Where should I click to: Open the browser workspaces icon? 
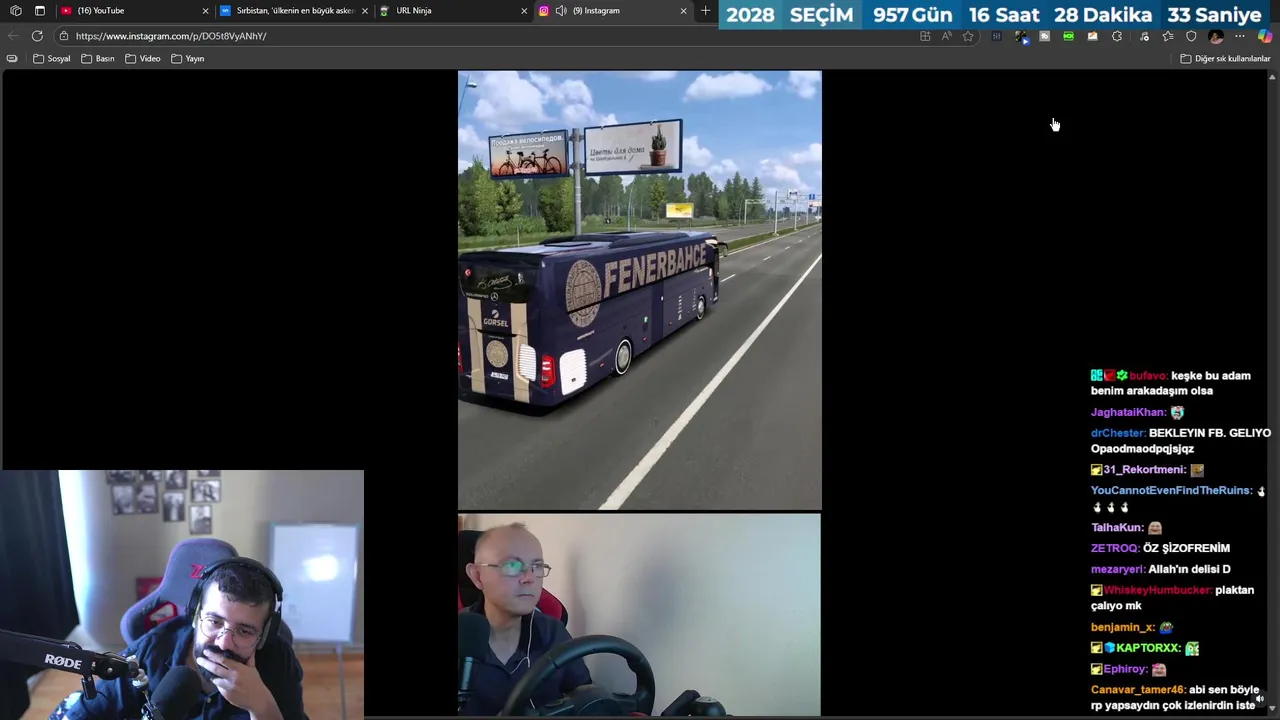click(15, 10)
